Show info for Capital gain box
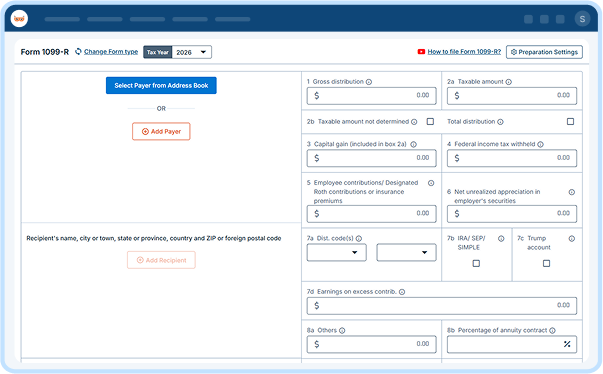 click(413, 145)
